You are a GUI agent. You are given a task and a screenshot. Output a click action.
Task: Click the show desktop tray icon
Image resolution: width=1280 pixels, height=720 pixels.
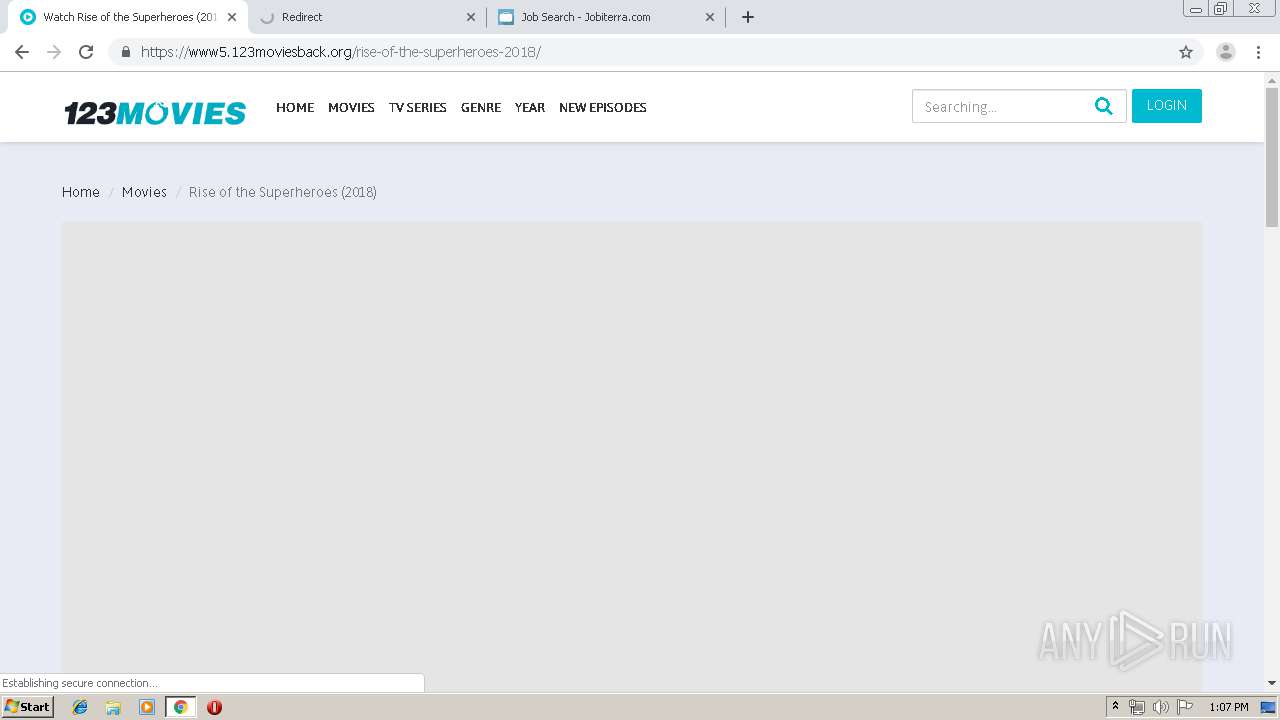[1268, 707]
